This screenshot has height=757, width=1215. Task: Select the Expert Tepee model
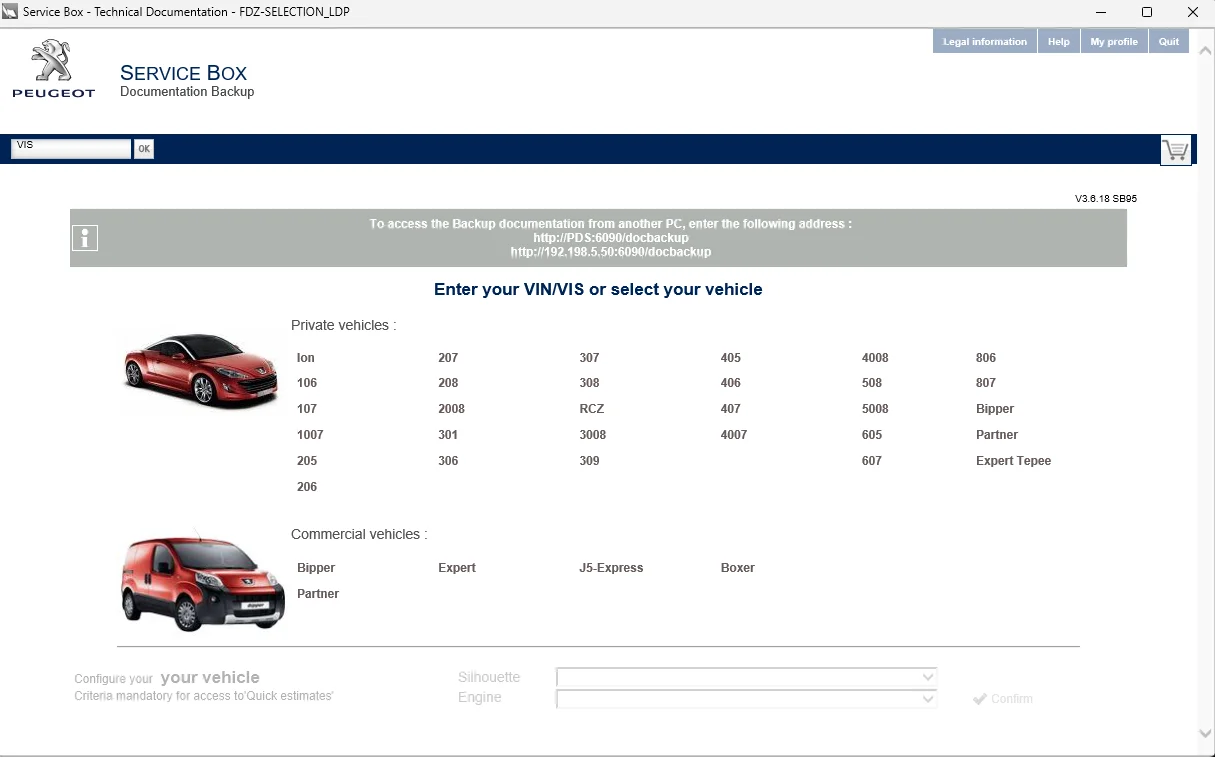point(1013,461)
